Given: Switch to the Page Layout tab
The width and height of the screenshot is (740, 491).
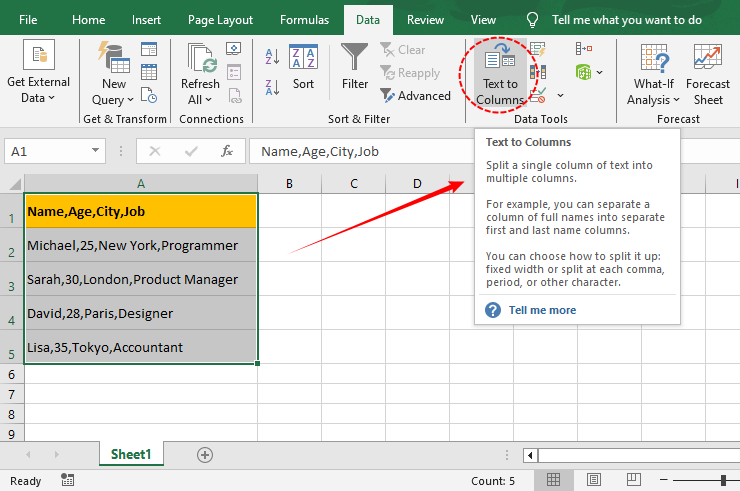Looking at the screenshot, I should [x=220, y=20].
